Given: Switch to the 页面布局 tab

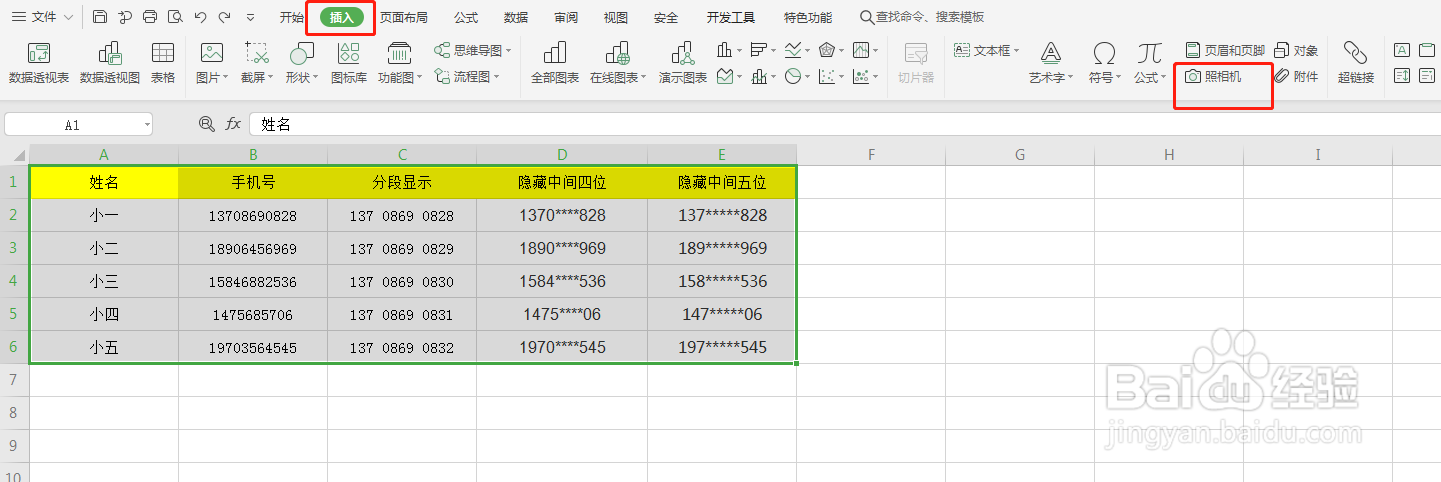Looking at the screenshot, I should coord(404,18).
